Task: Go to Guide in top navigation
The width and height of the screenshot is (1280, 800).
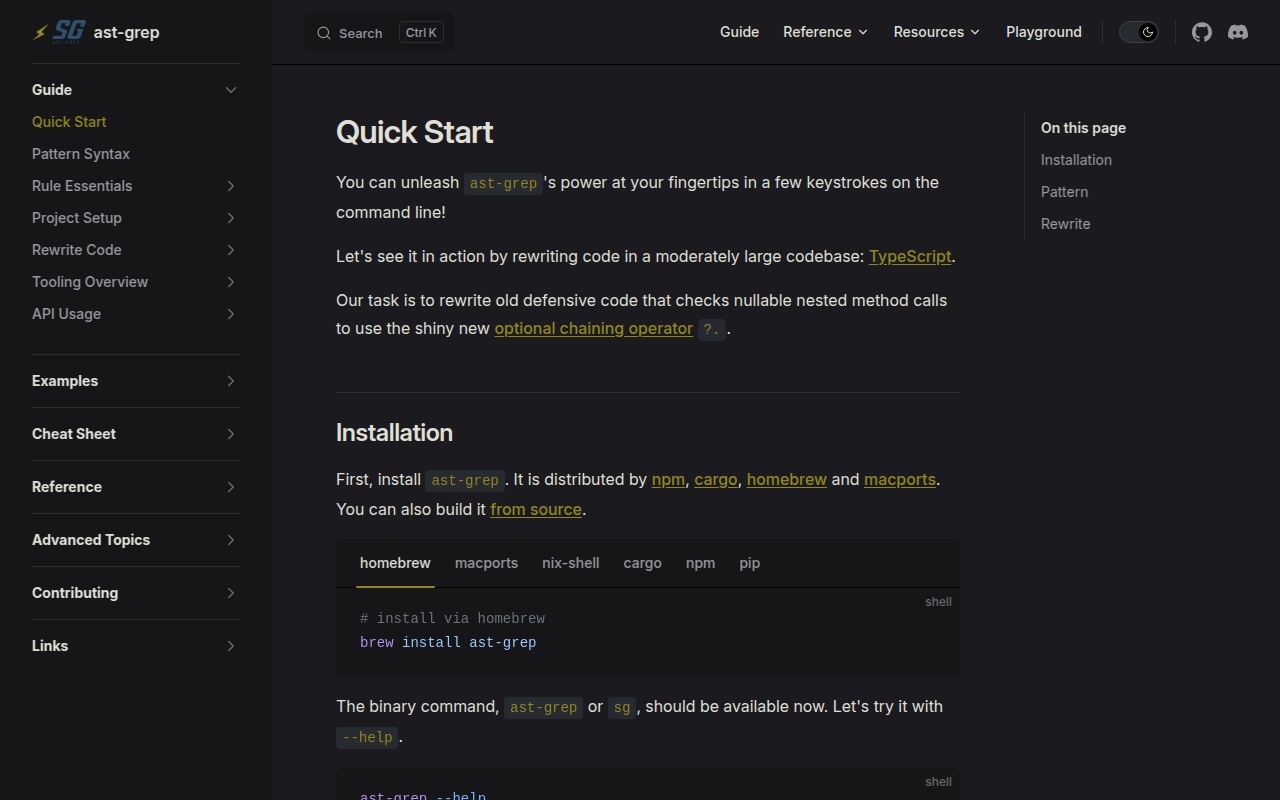Action: (x=739, y=32)
